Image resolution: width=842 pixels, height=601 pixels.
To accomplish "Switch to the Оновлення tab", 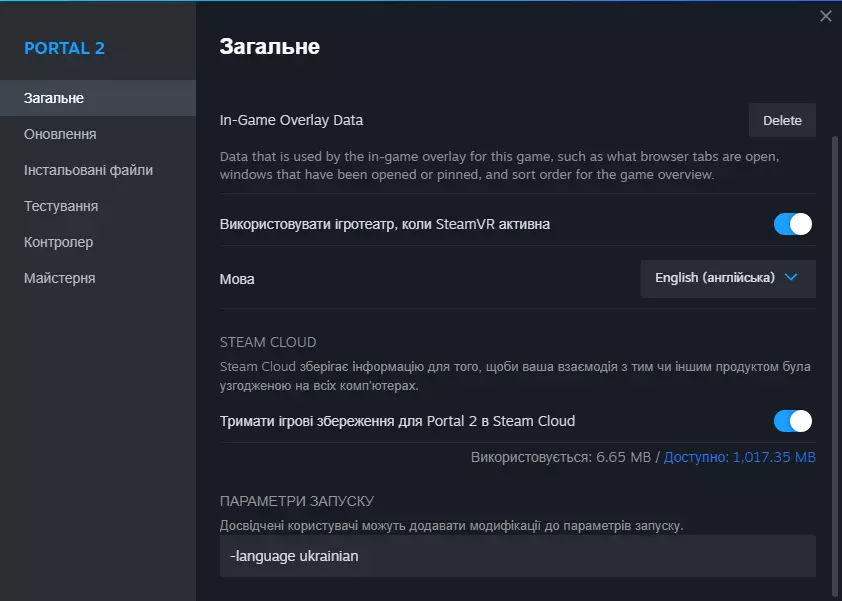I will [x=60, y=134].
